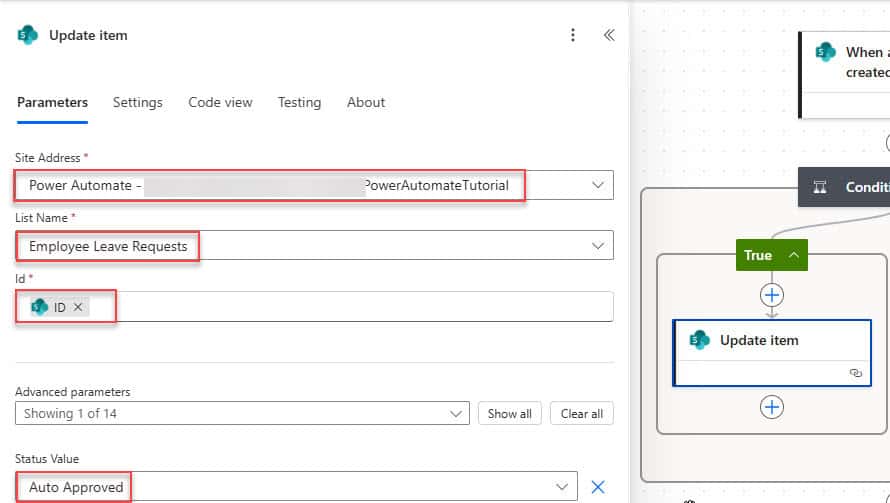Click the Show all button
Screen dimensions: 890x503
point(510,413)
